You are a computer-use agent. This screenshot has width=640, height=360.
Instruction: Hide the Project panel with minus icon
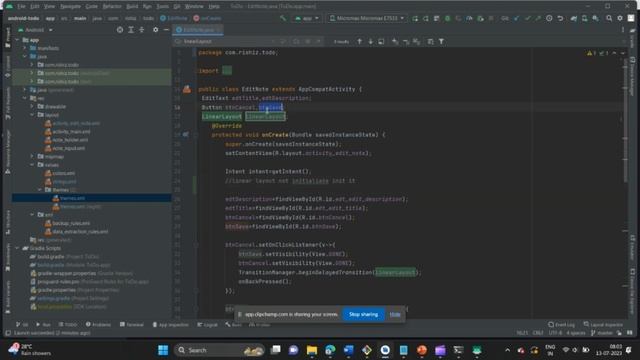click(x=166, y=30)
